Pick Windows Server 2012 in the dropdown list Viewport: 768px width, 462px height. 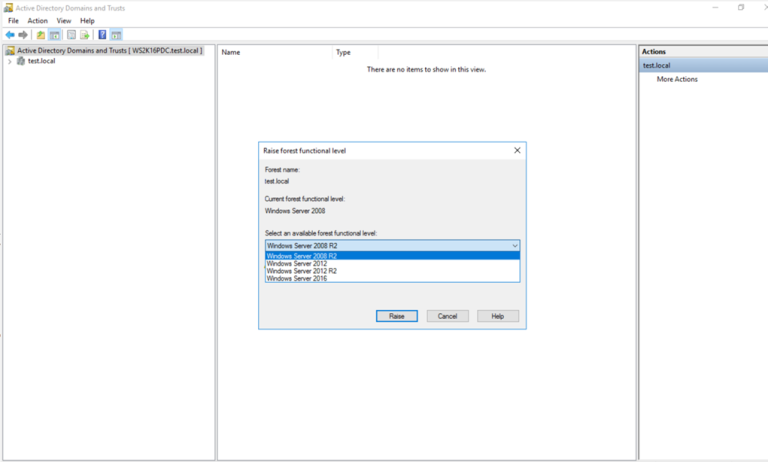point(296,264)
